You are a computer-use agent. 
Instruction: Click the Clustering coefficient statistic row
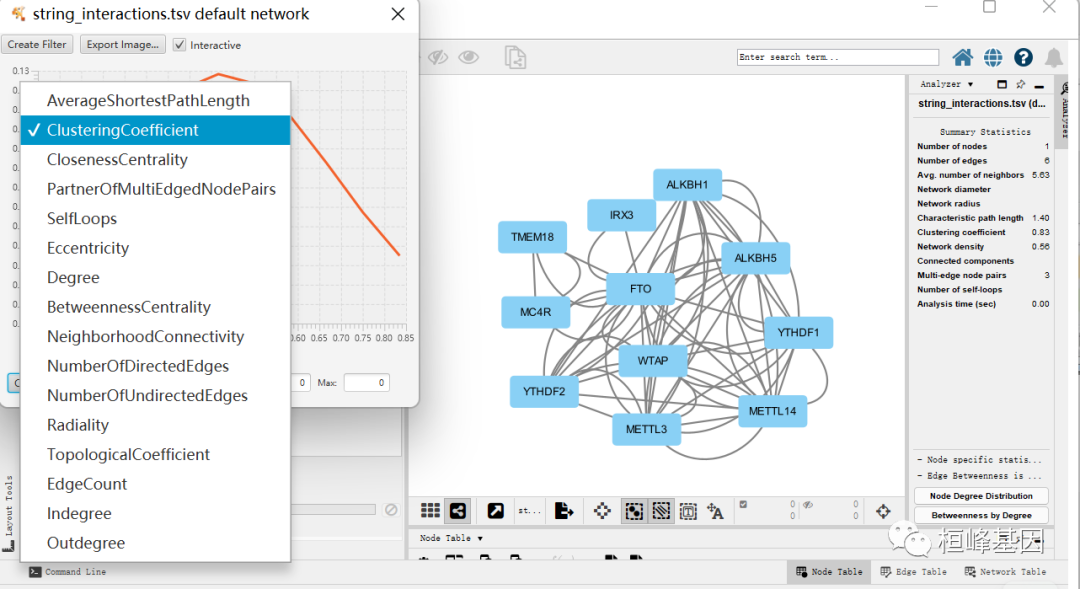click(983, 232)
